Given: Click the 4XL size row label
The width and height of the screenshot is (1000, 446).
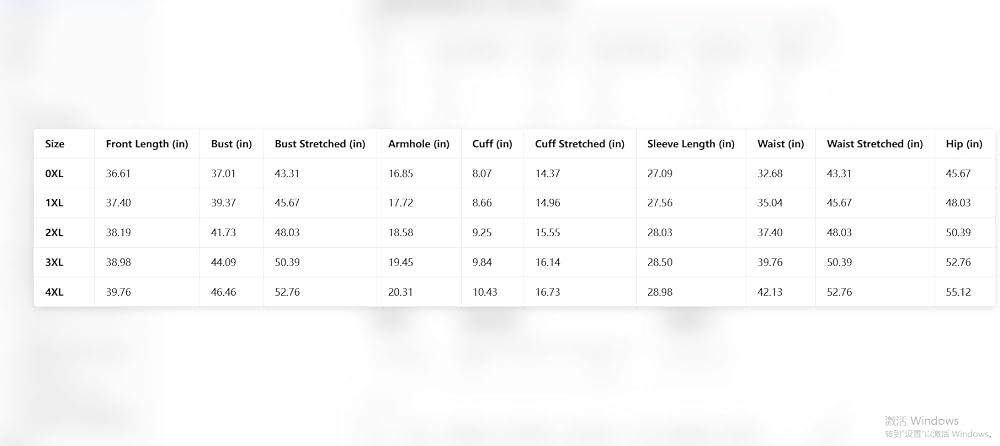Looking at the screenshot, I should [54, 292].
